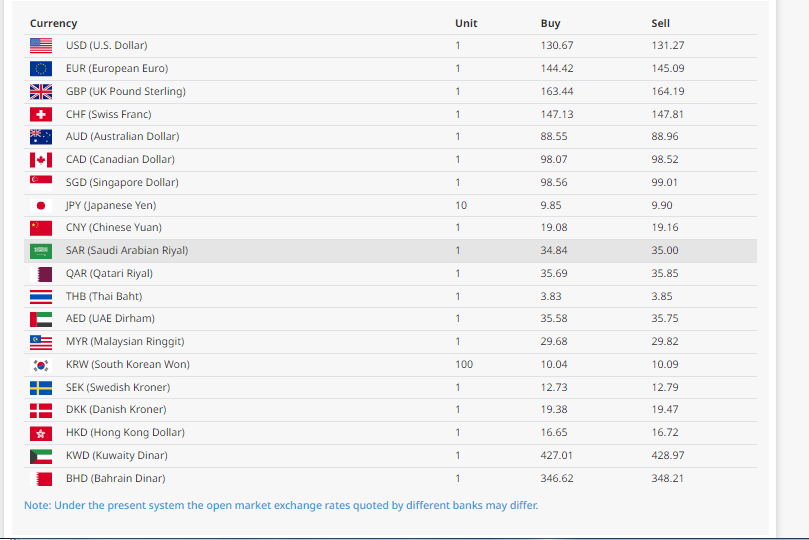Click the UK Union Jack flag icon

coord(40,92)
